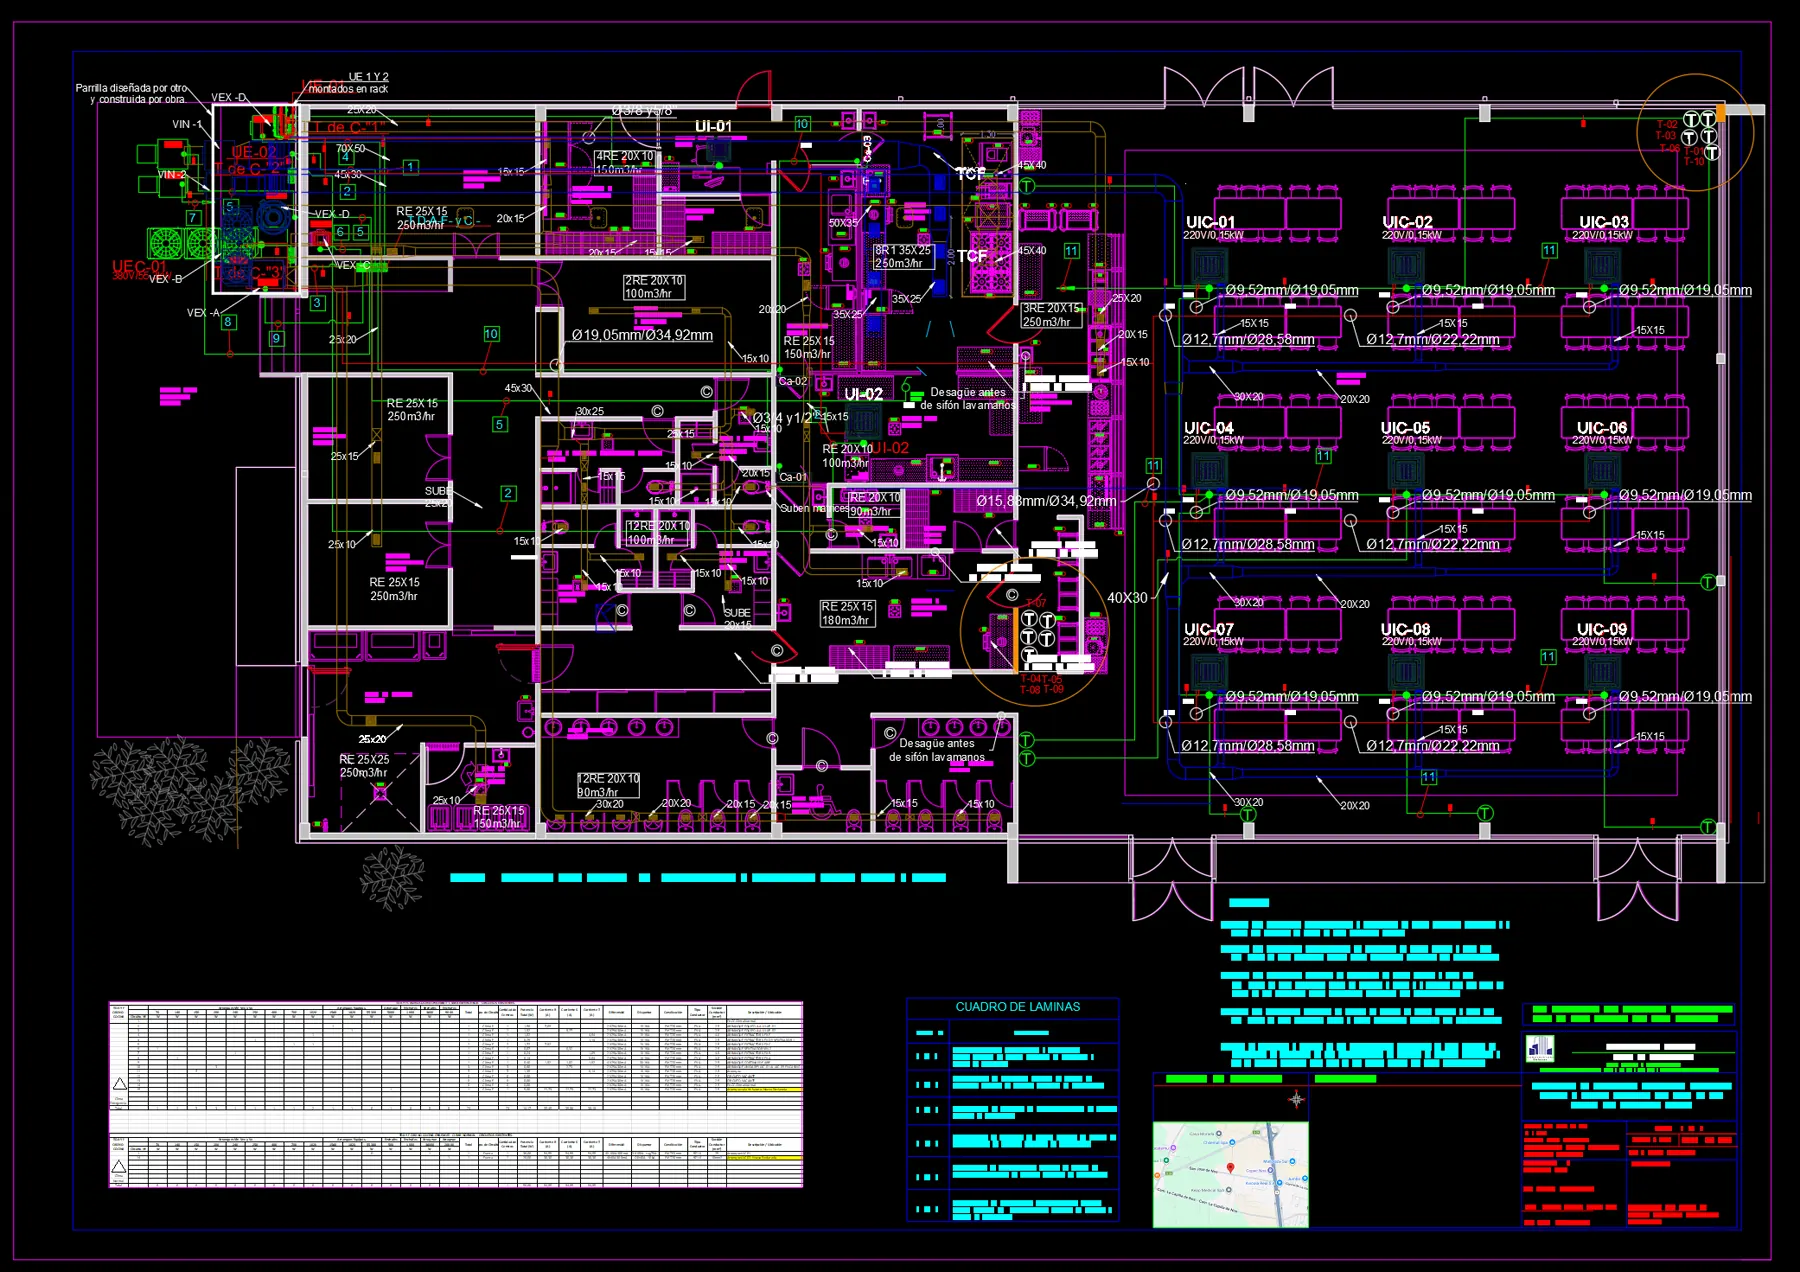1800x1272 pixels.
Task: Select the UIC-08 unit label
Action: (x=1405, y=630)
